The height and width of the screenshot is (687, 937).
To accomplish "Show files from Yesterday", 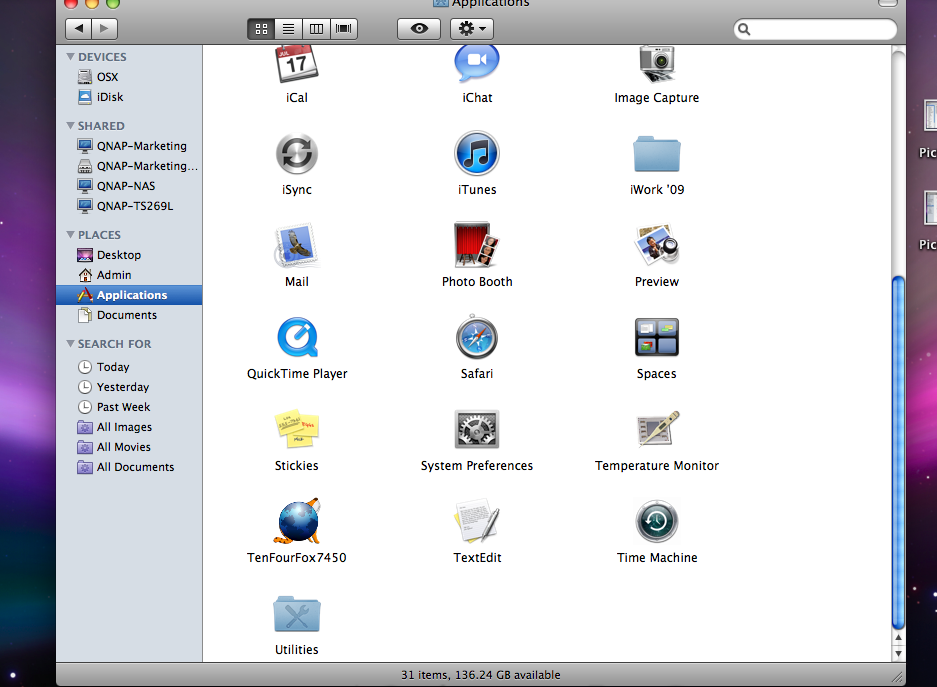I will [x=129, y=387].
